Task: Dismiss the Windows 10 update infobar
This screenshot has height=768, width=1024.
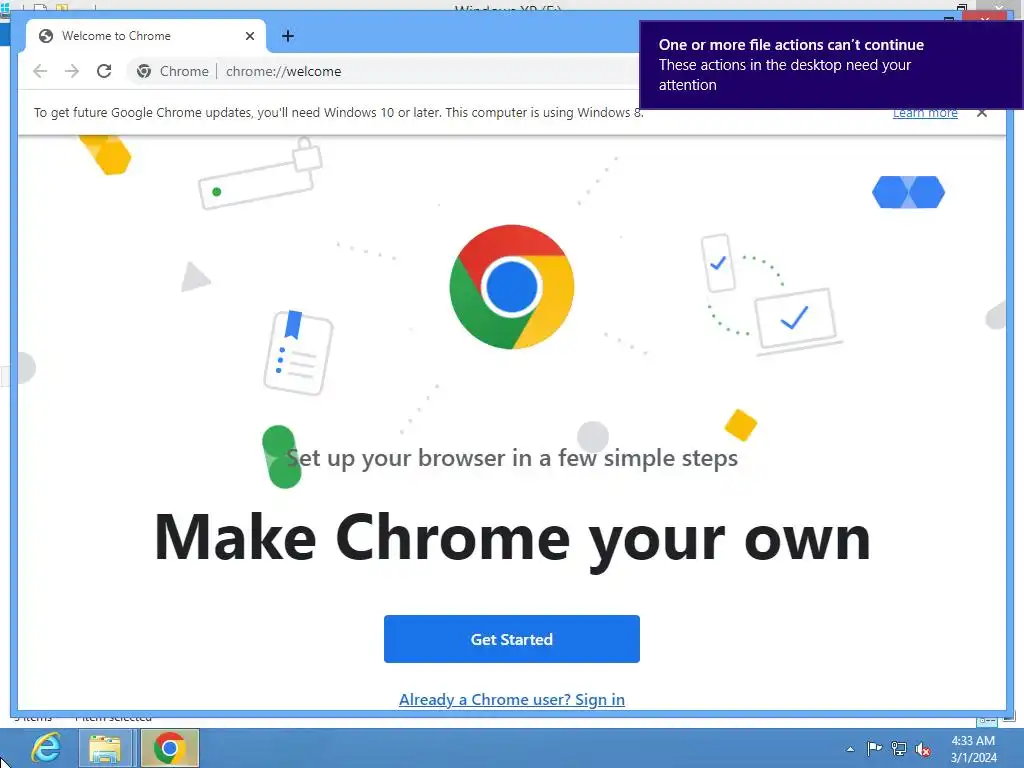Action: point(982,113)
